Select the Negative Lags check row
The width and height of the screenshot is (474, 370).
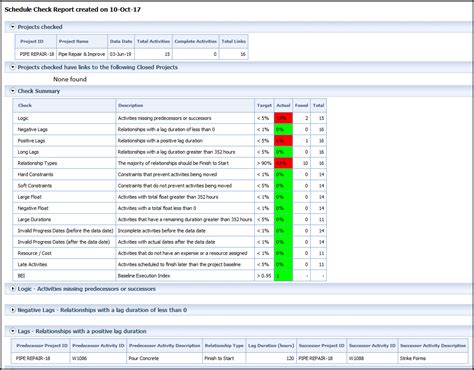(170, 129)
